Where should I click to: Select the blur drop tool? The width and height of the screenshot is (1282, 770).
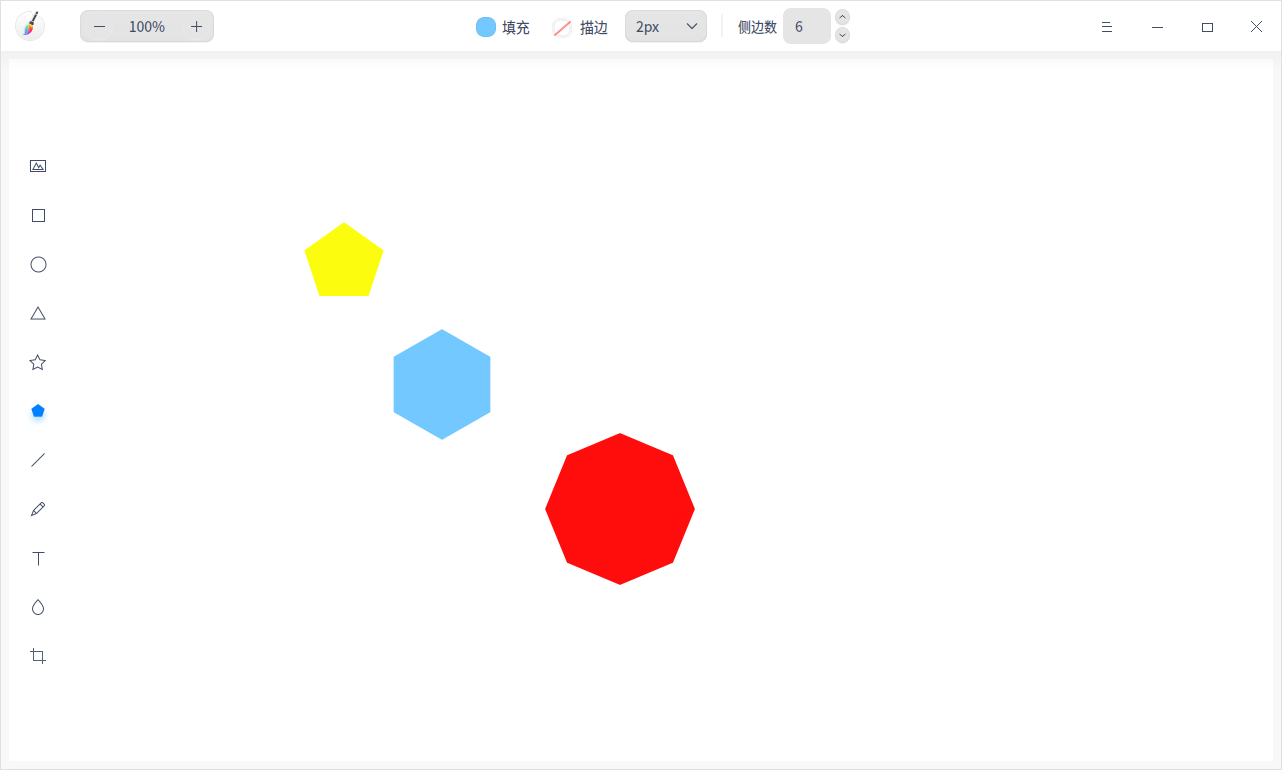(x=38, y=607)
